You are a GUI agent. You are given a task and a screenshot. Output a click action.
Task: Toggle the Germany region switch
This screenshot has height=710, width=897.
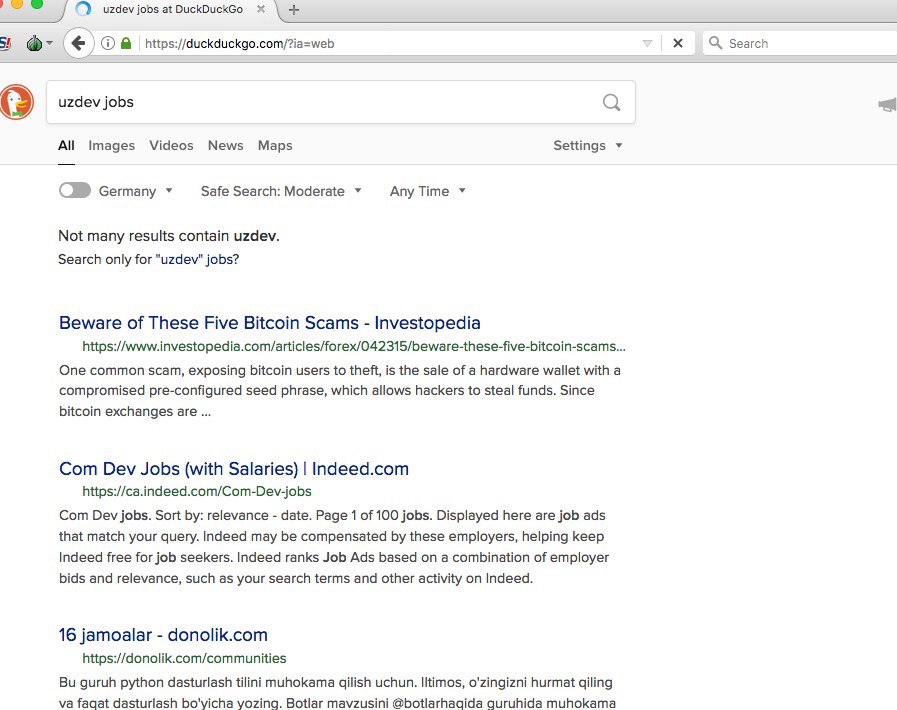pyautogui.click(x=75, y=190)
